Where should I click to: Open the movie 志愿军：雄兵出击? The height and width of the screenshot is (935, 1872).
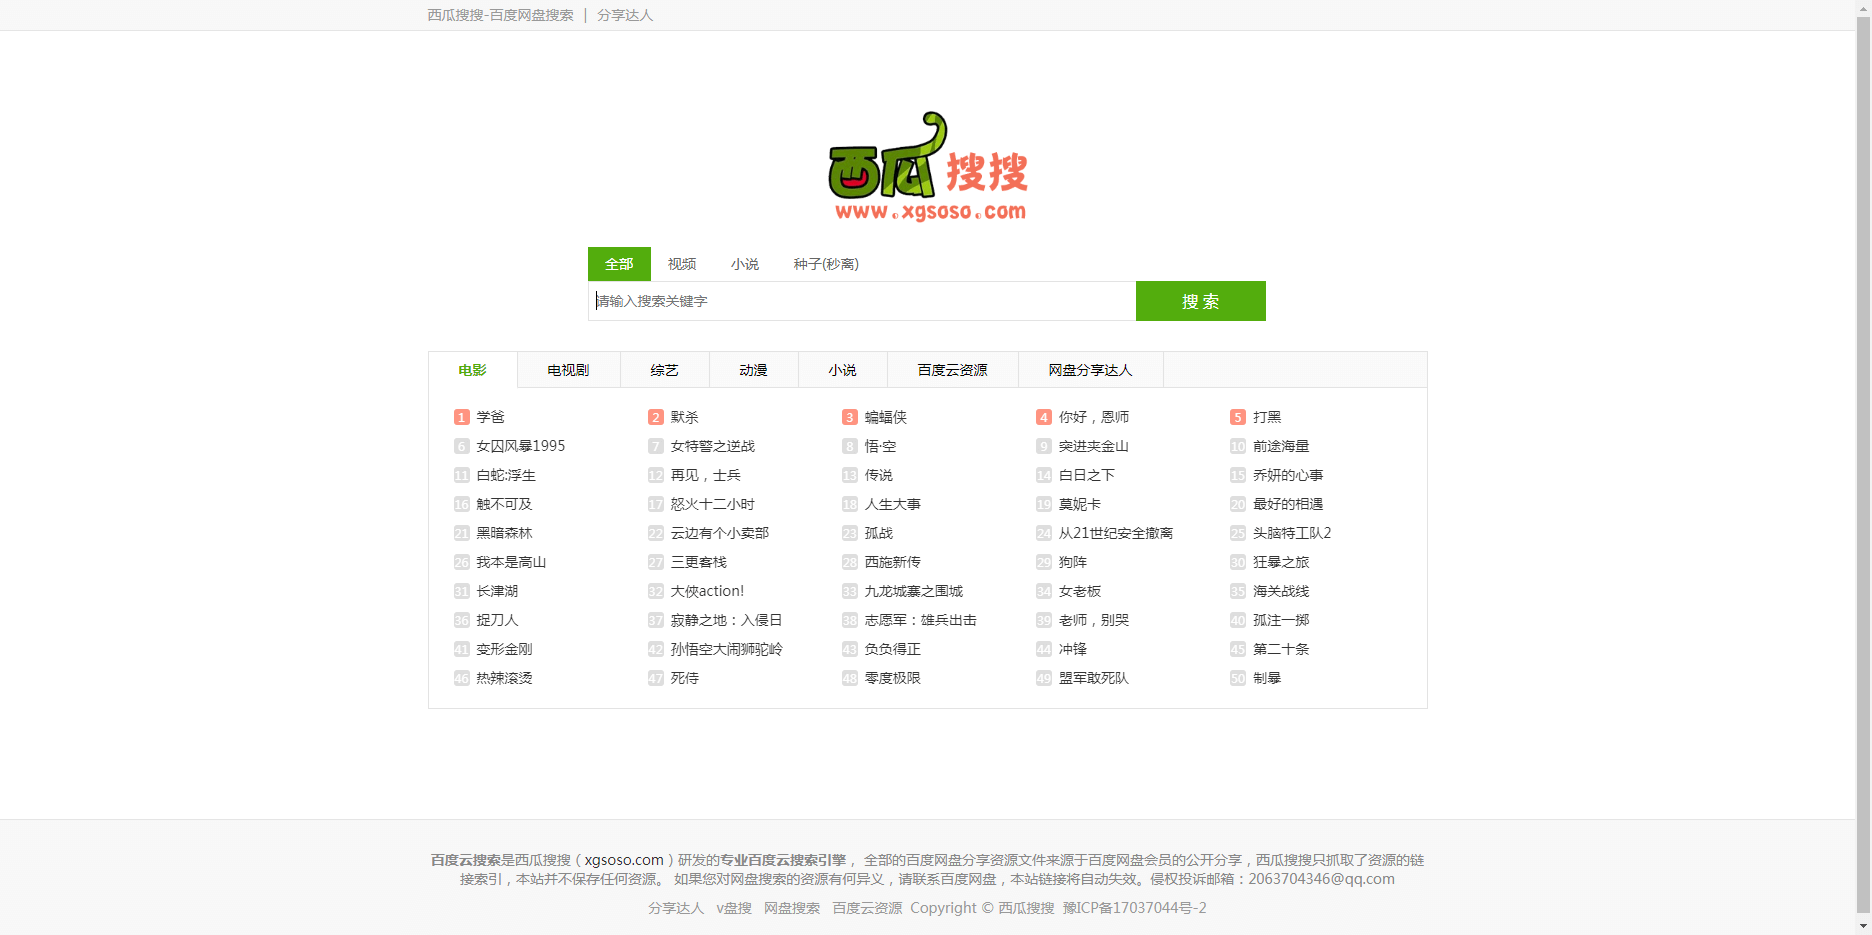click(921, 620)
